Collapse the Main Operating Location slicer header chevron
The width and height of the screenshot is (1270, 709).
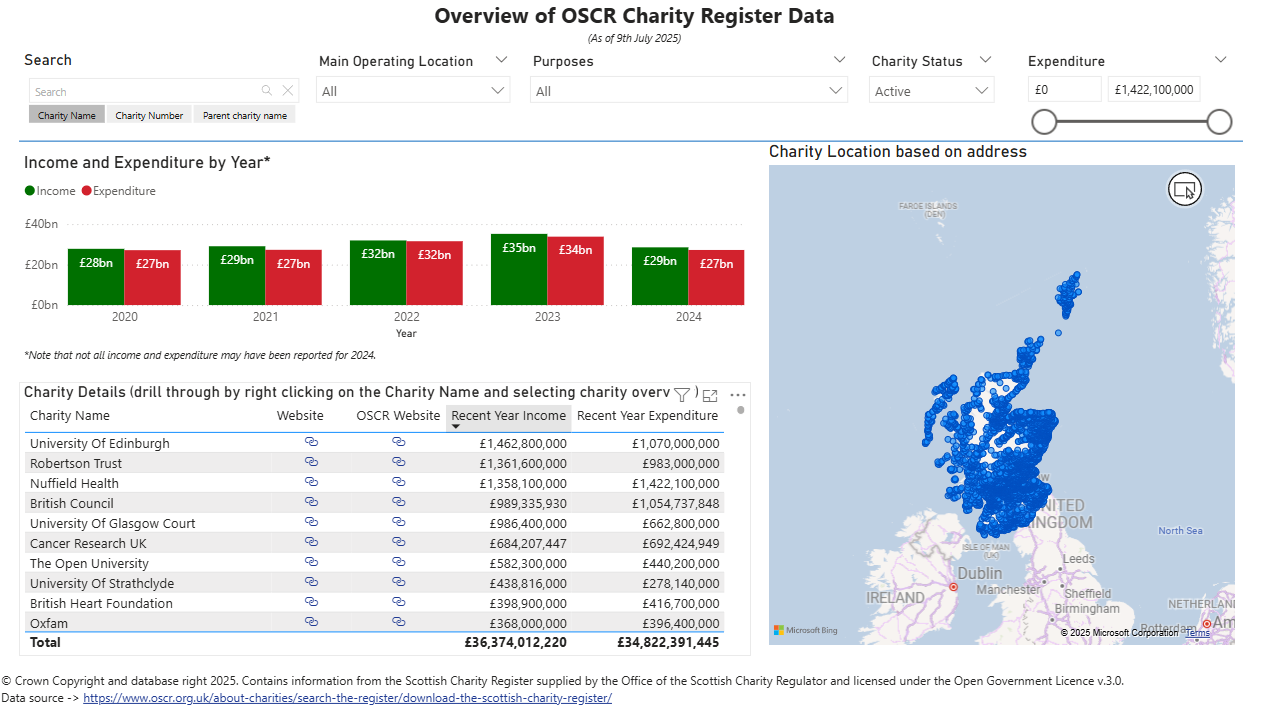click(x=501, y=60)
